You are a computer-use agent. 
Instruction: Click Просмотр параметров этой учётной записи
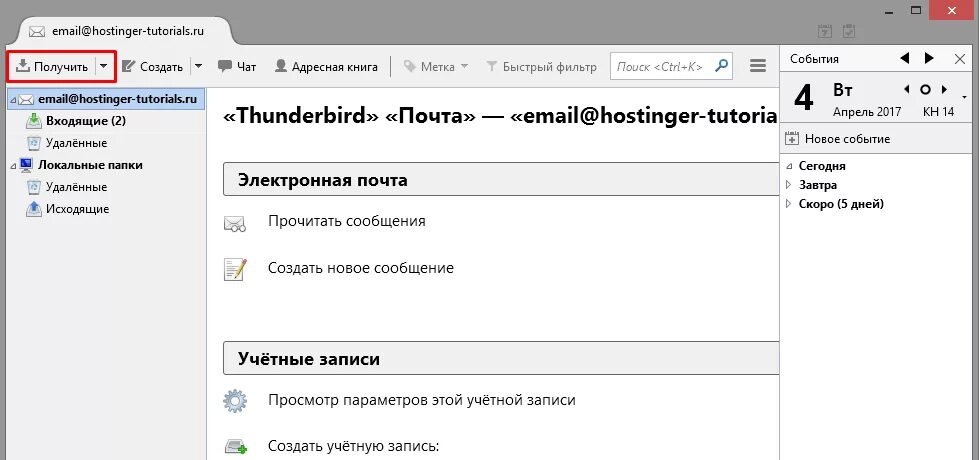pos(421,400)
